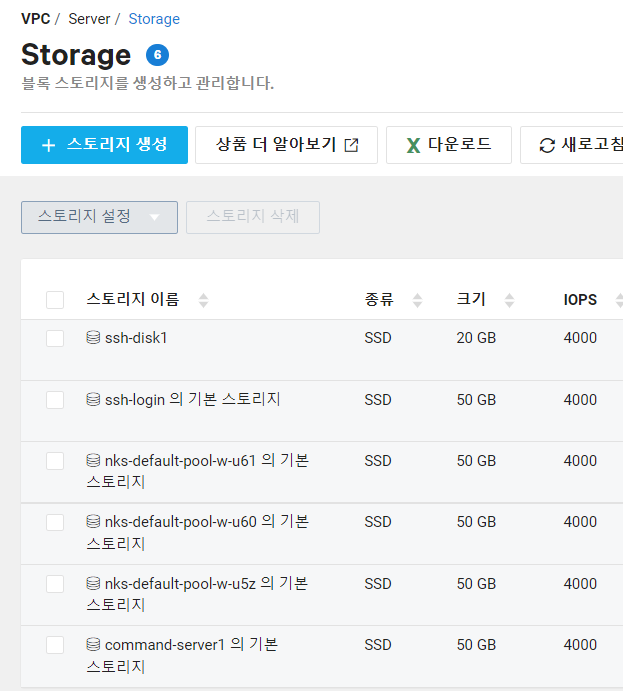Open the 스토리지 설정 dropdown

(x=99, y=217)
